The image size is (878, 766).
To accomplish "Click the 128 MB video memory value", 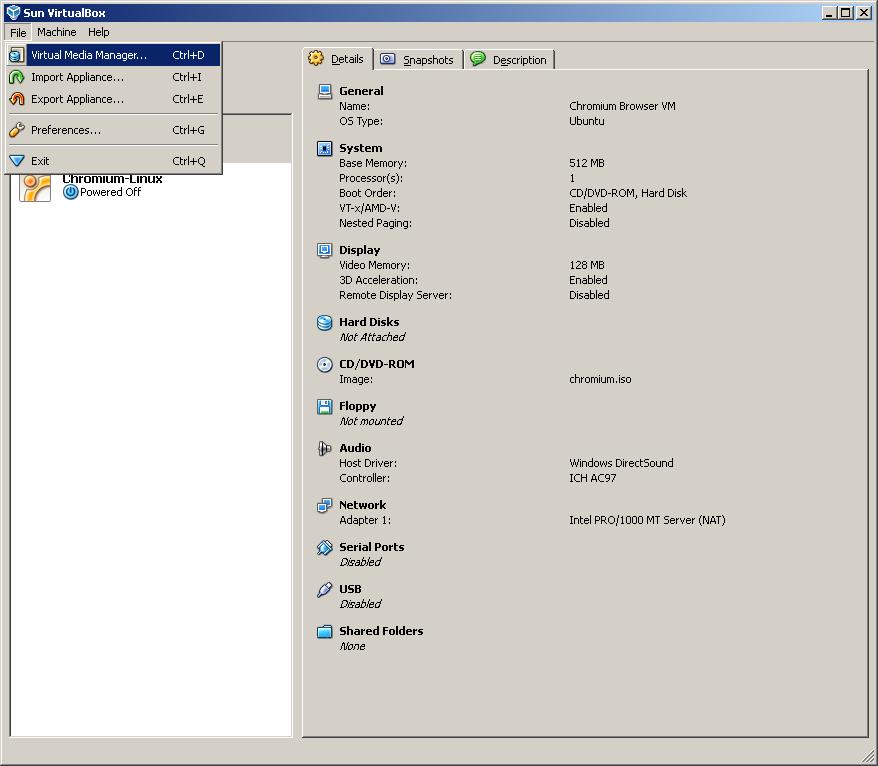I will click(x=586, y=265).
